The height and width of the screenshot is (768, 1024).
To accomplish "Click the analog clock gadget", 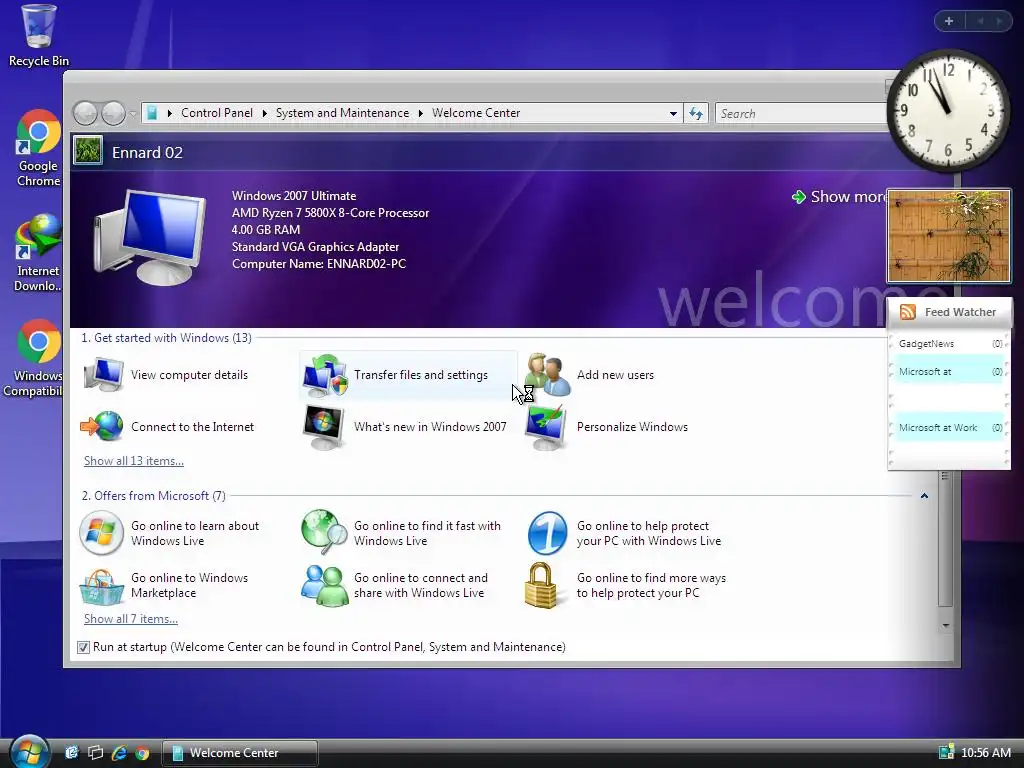I will click(x=948, y=109).
